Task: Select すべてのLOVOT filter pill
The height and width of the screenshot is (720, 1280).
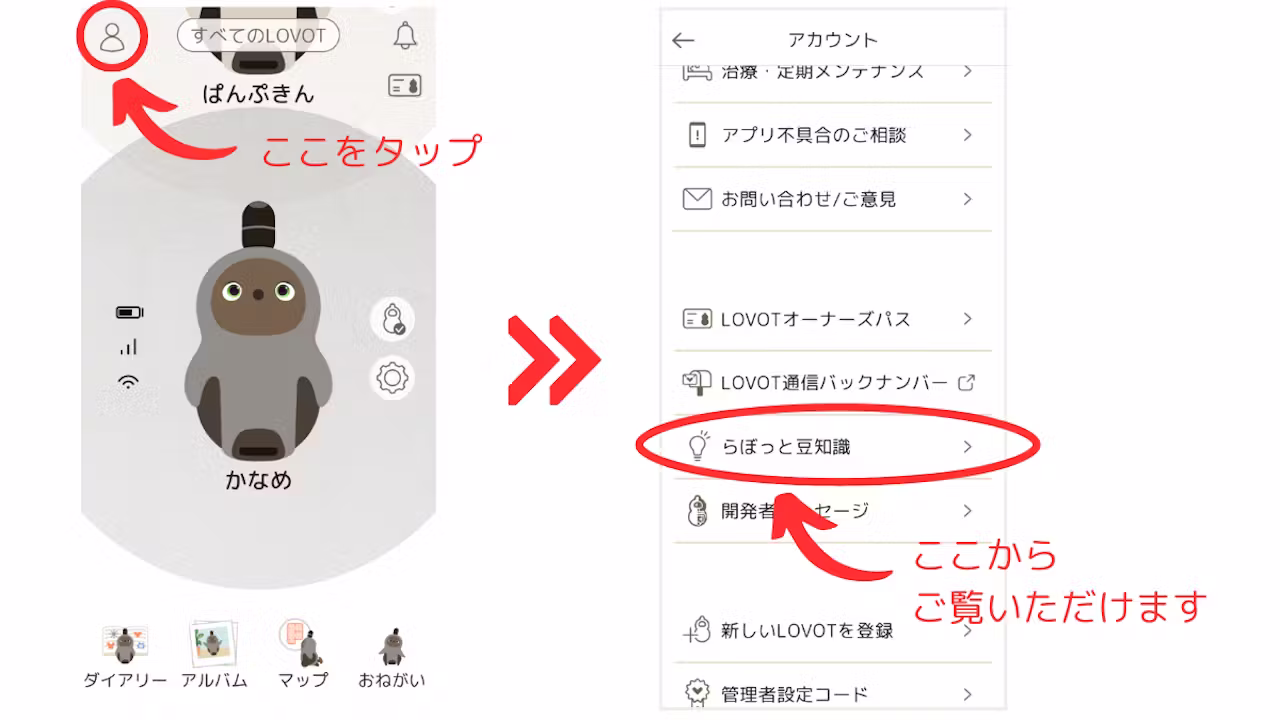Action: (258, 36)
